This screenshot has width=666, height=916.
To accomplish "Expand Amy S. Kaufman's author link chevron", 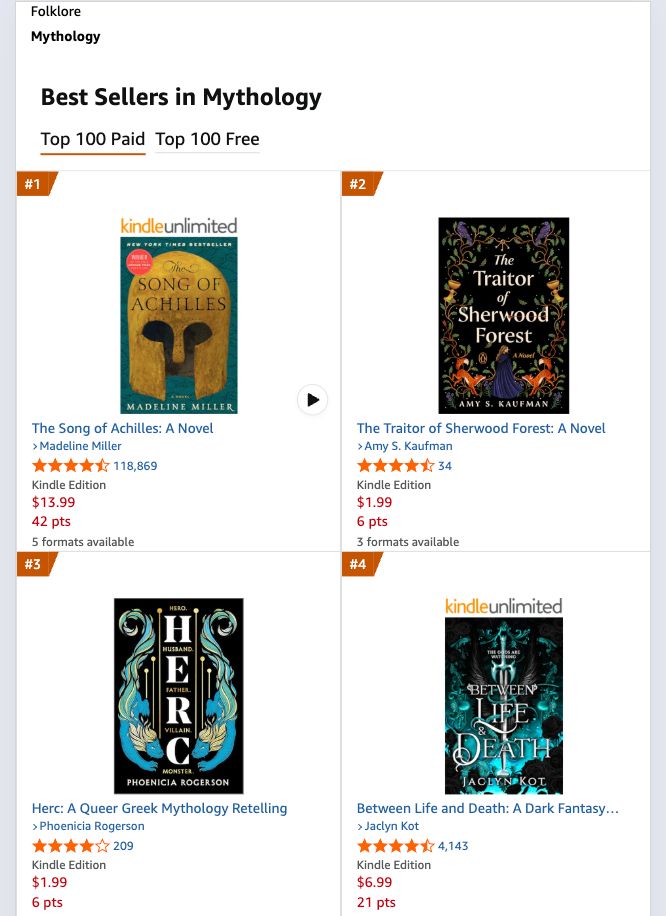I will click(x=359, y=446).
